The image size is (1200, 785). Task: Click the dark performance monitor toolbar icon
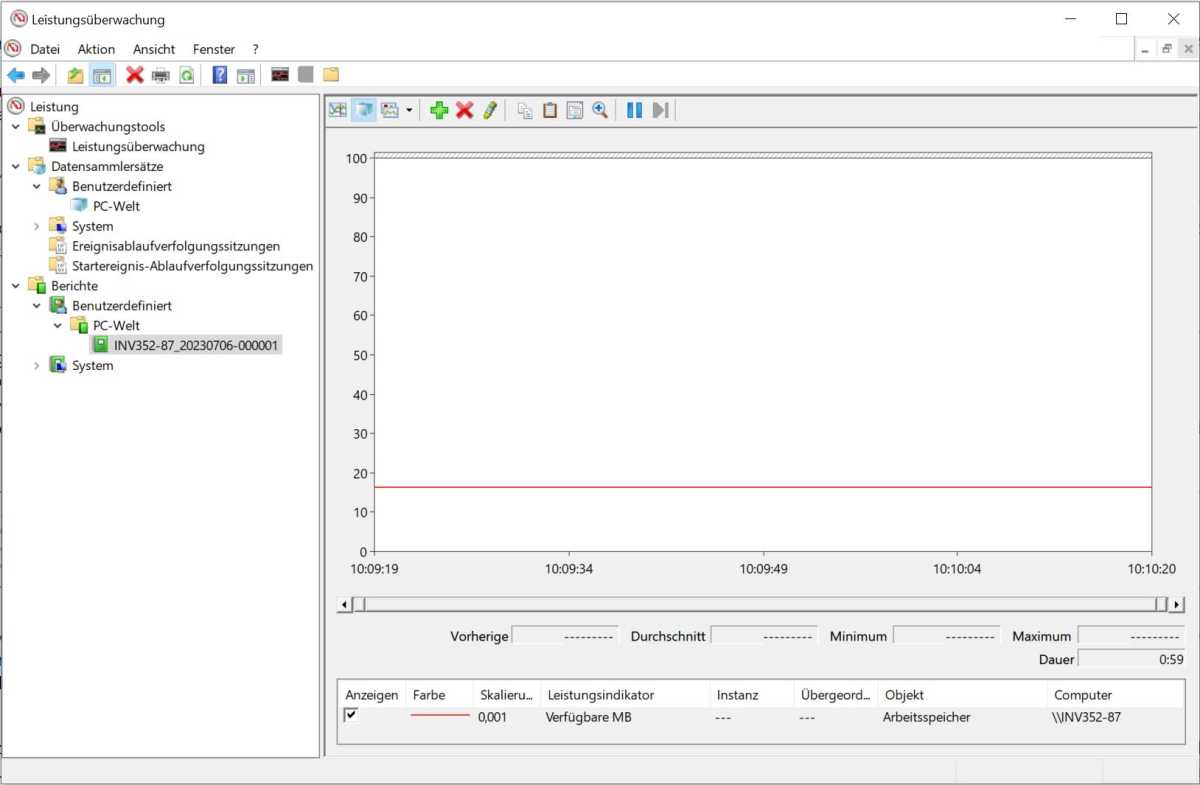pos(280,75)
